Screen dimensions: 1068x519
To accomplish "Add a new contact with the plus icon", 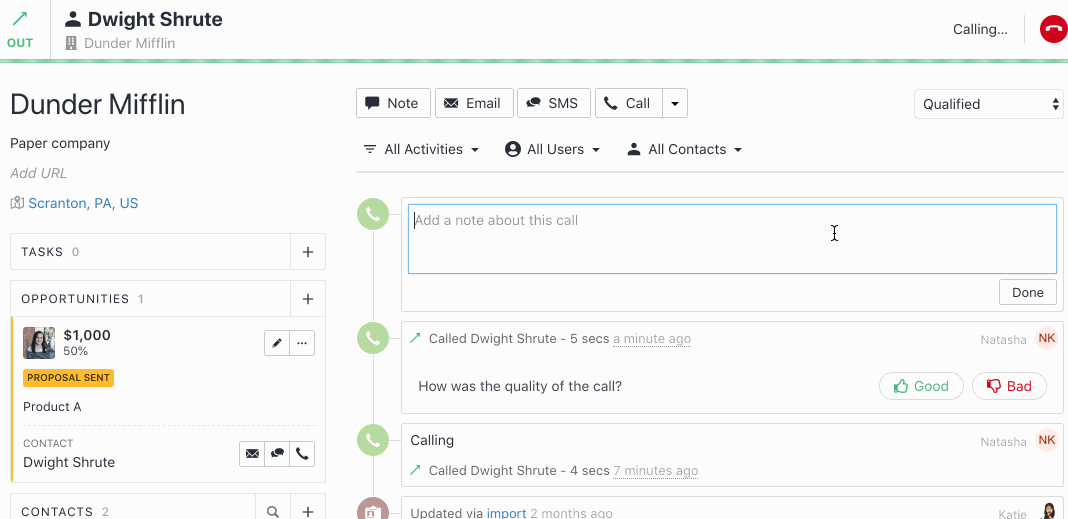I will click(x=308, y=512).
